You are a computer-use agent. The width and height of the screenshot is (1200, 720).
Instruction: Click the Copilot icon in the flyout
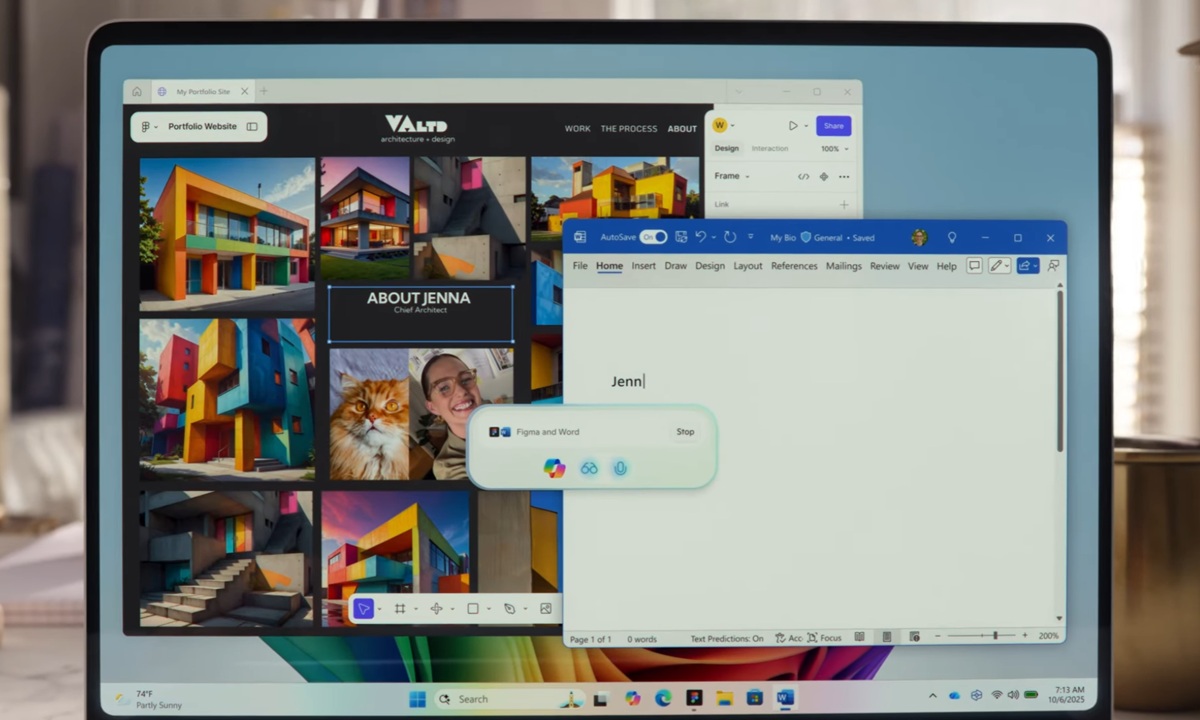tap(555, 468)
